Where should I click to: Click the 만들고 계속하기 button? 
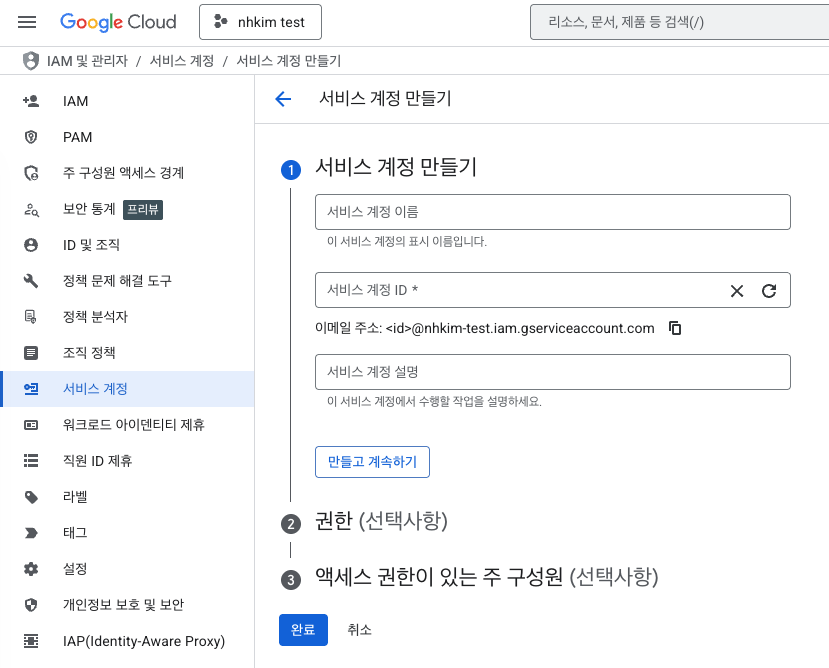(372, 462)
